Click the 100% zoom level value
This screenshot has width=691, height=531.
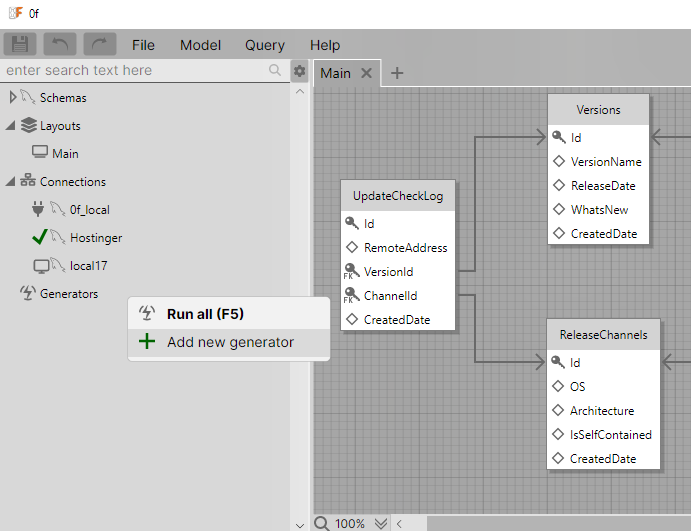350,524
